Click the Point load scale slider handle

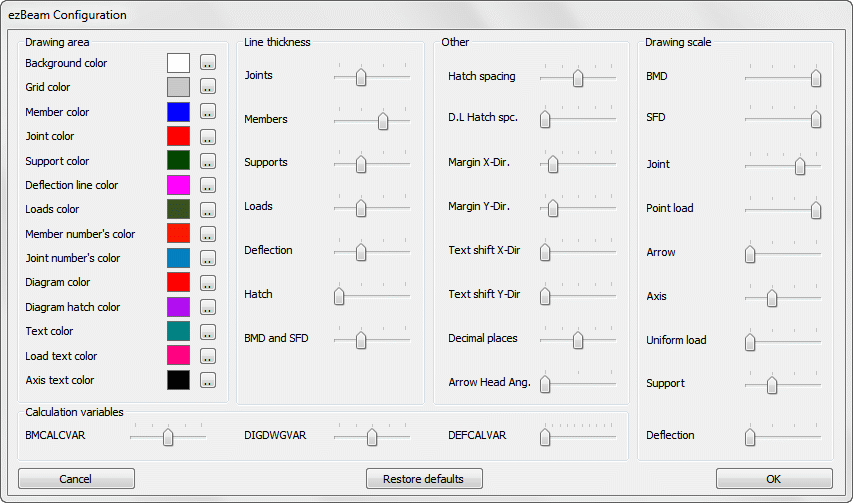point(816,210)
